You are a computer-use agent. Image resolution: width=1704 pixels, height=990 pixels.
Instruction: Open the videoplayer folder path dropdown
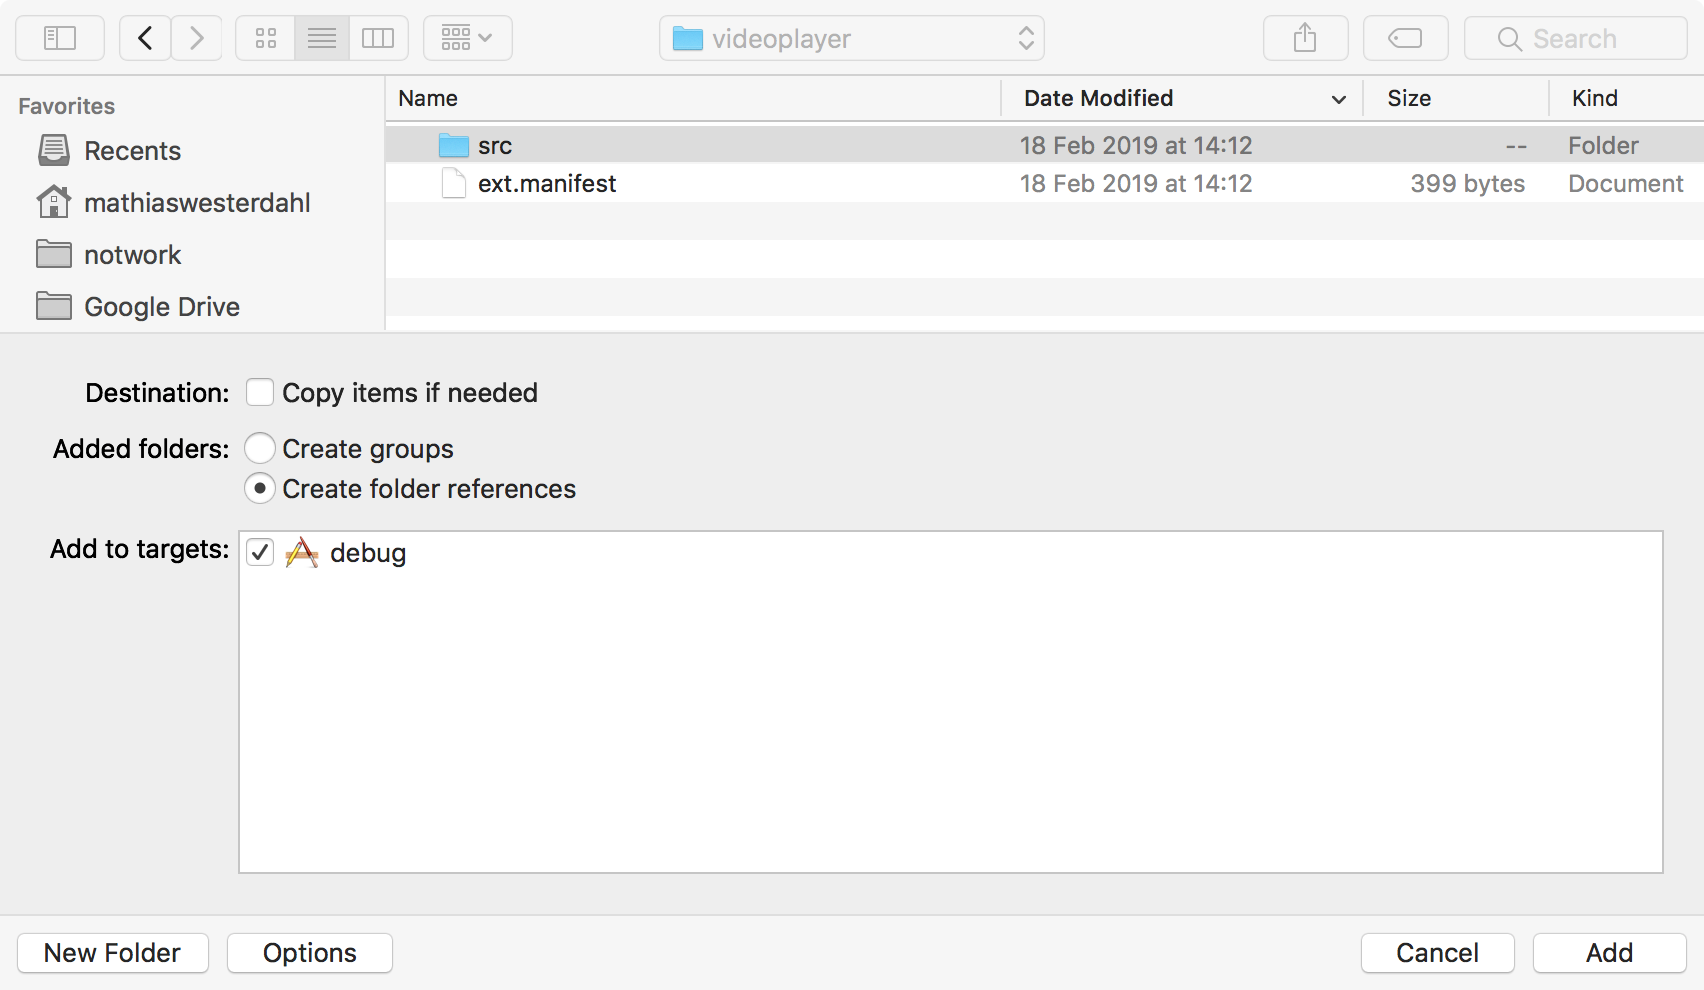[851, 39]
